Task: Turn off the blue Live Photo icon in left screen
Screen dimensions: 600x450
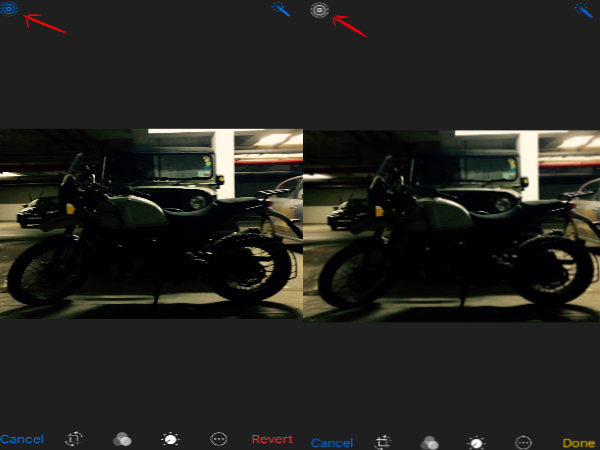Action: click(11, 9)
